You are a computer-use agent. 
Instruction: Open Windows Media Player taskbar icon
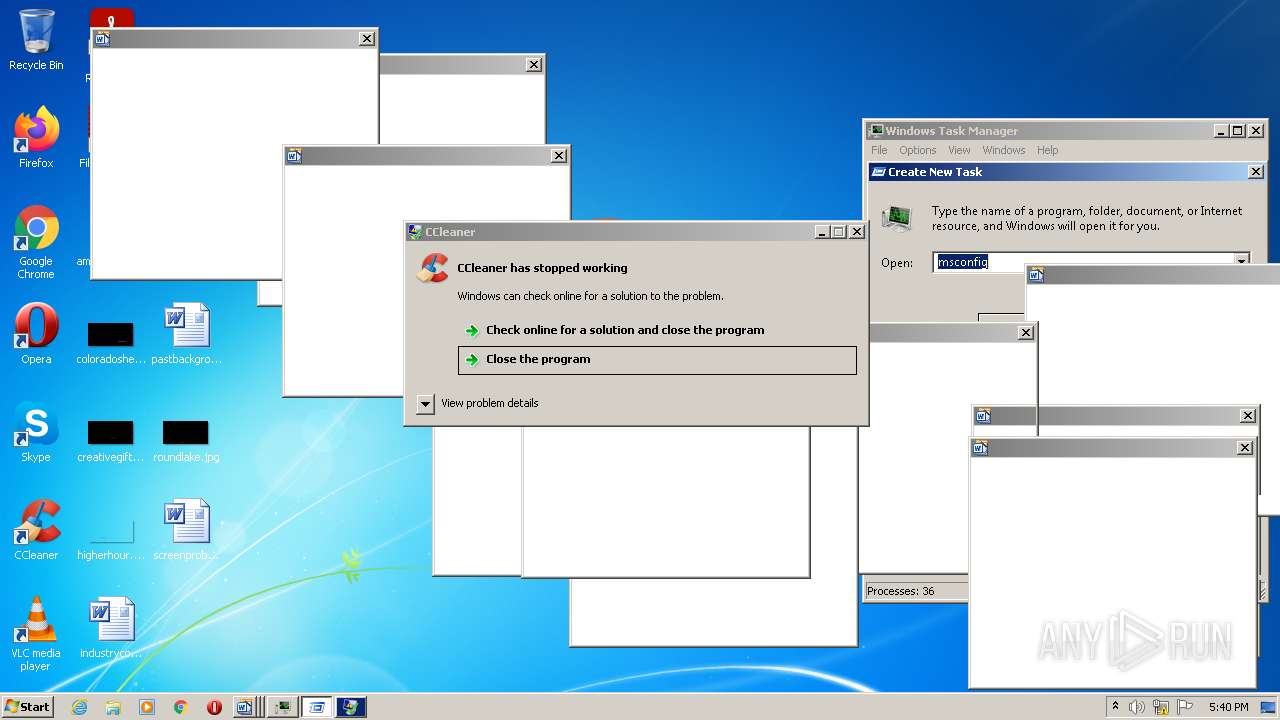coord(147,707)
